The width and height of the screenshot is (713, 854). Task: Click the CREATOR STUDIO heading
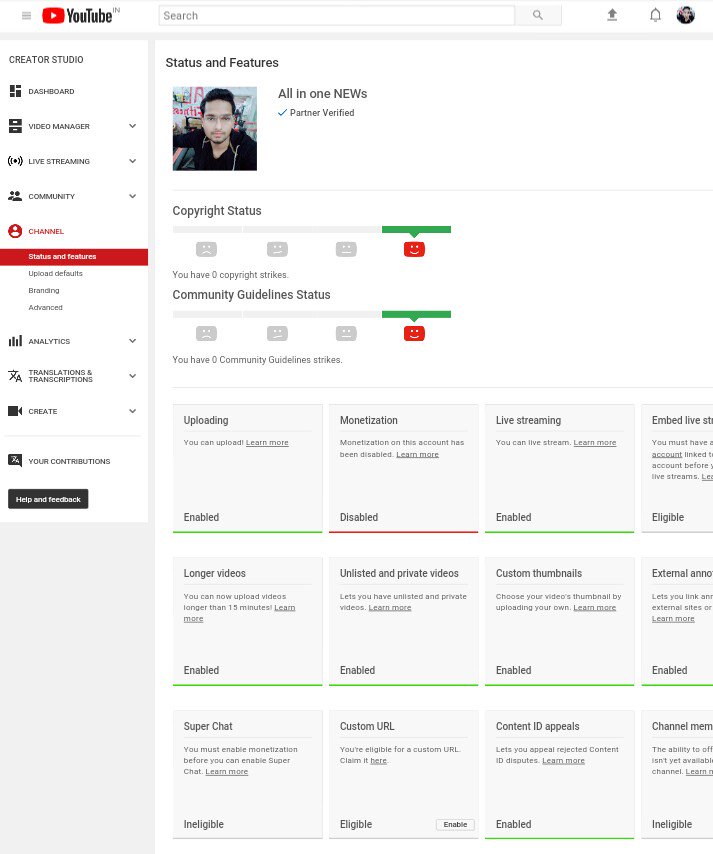46,60
